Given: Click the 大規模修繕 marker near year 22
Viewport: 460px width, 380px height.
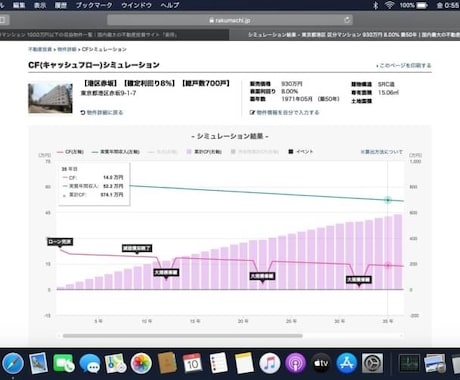Looking at the screenshot, I should (262, 276).
